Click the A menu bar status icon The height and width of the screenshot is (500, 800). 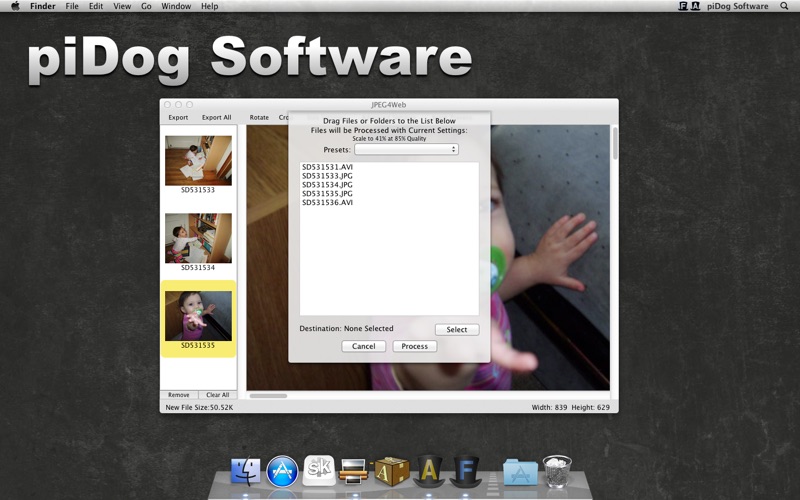695,6
